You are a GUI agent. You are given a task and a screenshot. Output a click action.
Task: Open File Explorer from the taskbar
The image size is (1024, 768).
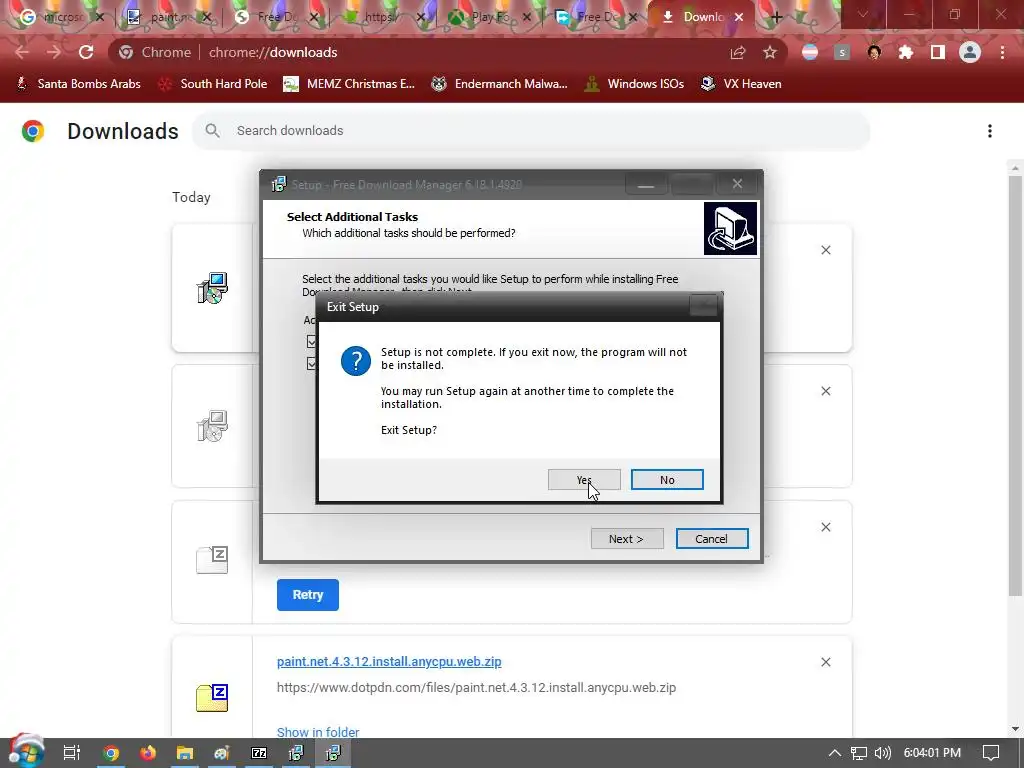click(185, 753)
